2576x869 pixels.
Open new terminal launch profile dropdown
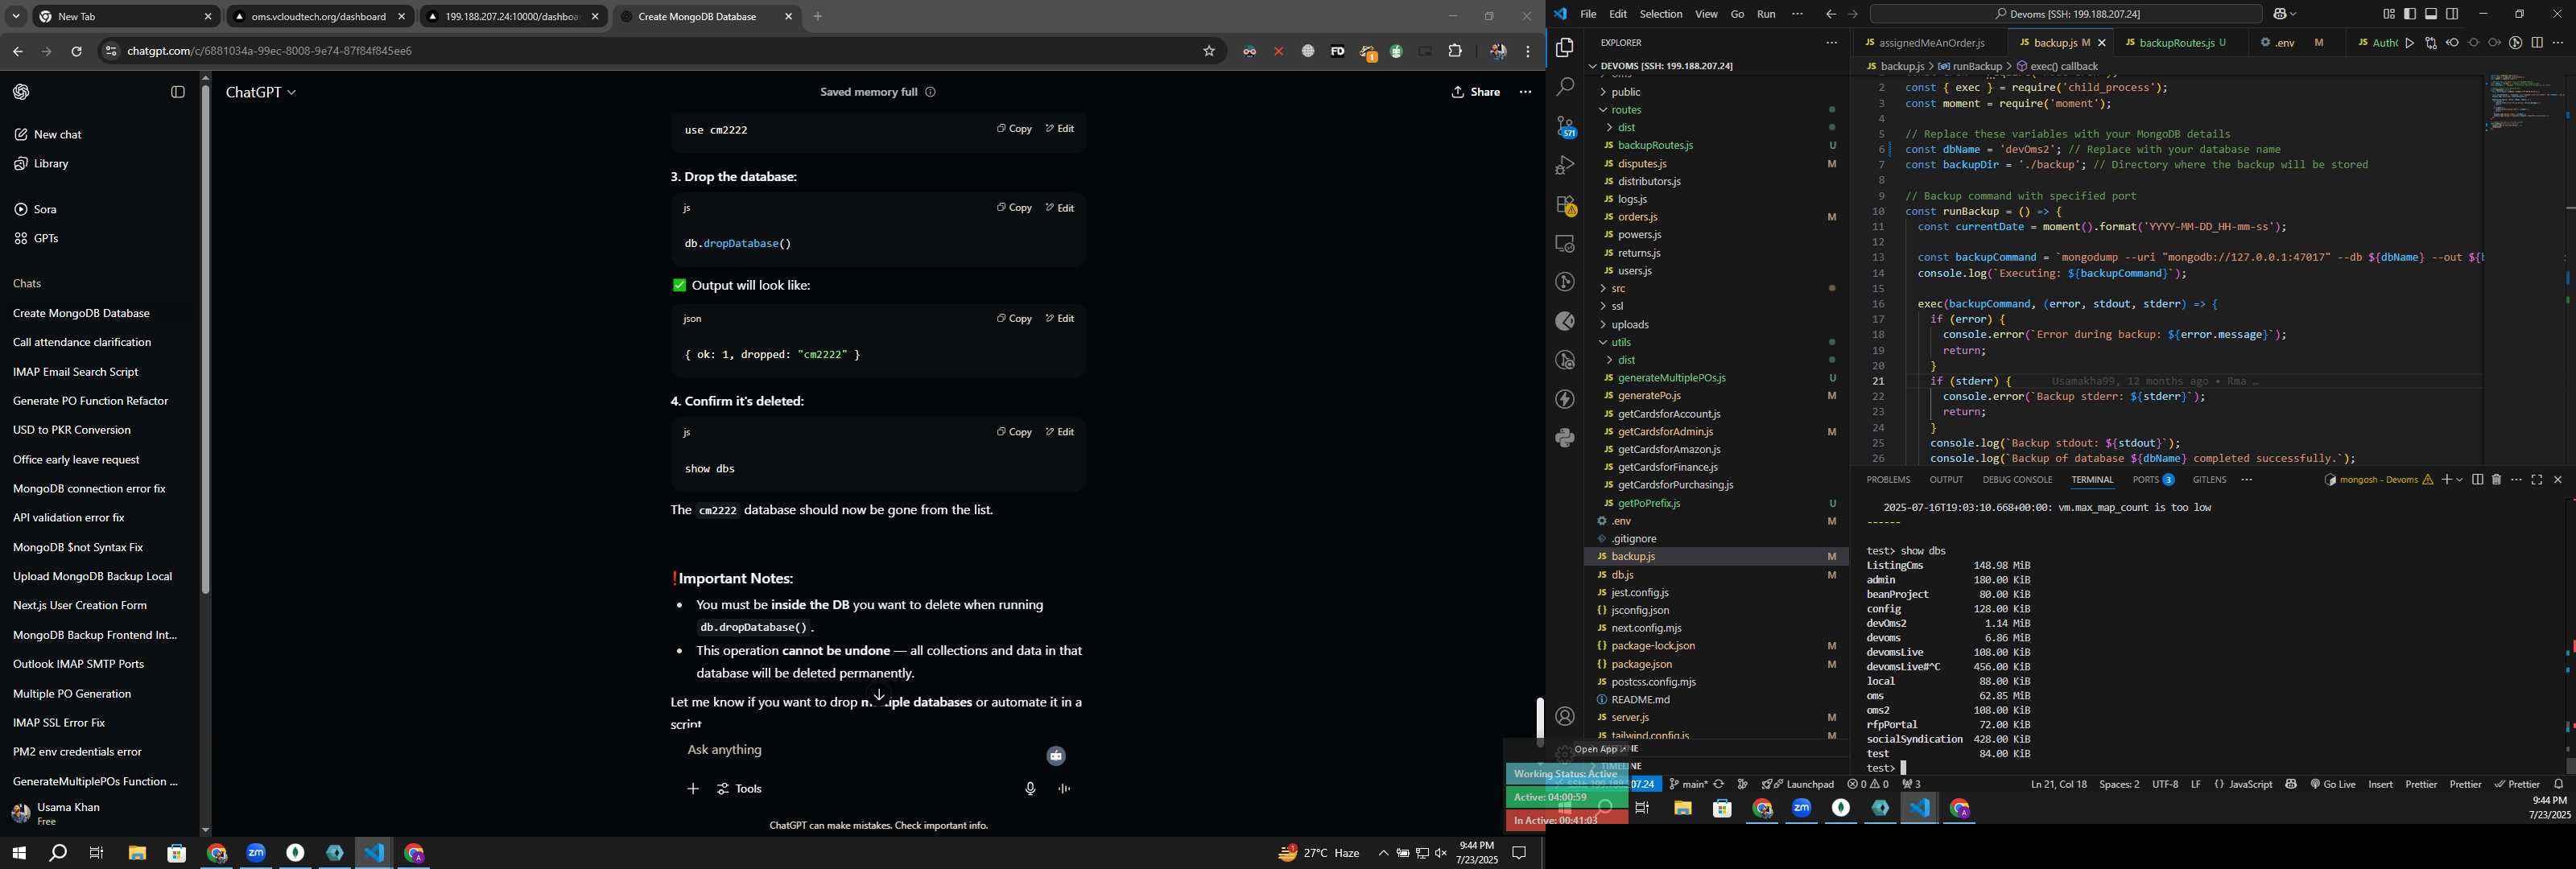pyautogui.click(x=2460, y=480)
